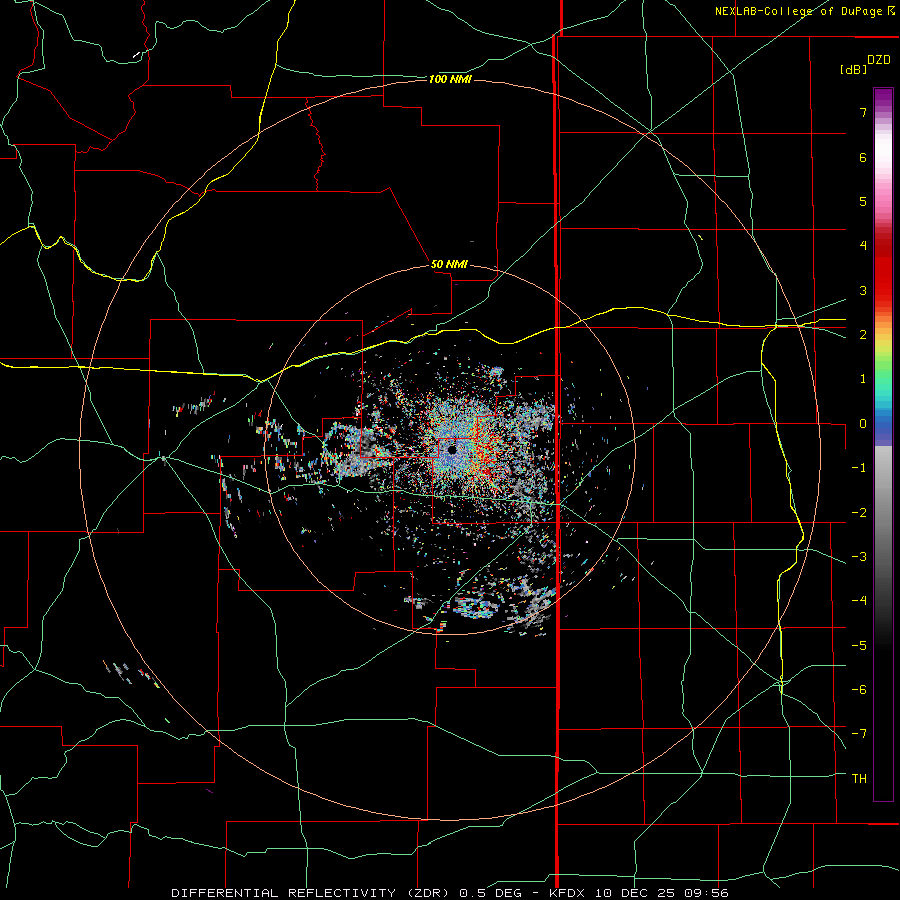Viewport: 900px width, 900px height.
Task: Click the "[dB]" unit label
Action: pyautogui.click(x=853, y=70)
